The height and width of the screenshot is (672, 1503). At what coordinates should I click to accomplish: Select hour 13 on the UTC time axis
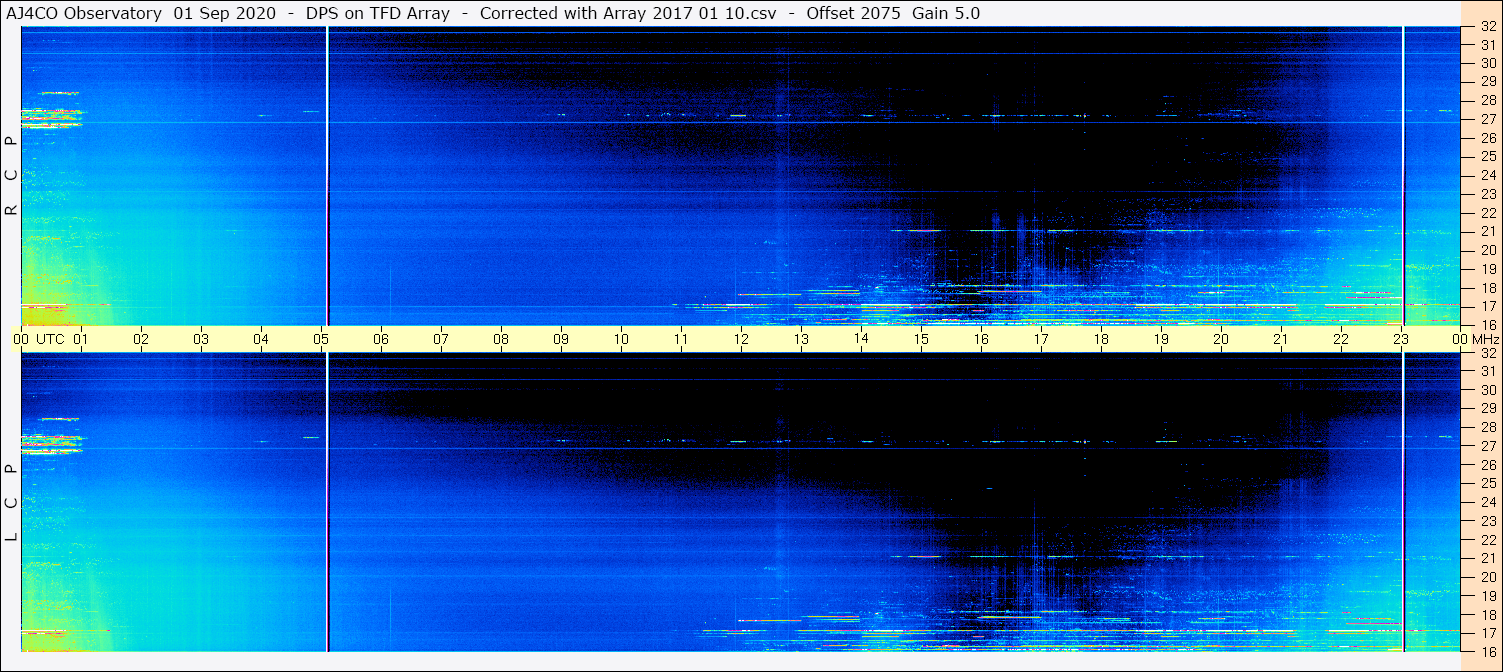(801, 339)
